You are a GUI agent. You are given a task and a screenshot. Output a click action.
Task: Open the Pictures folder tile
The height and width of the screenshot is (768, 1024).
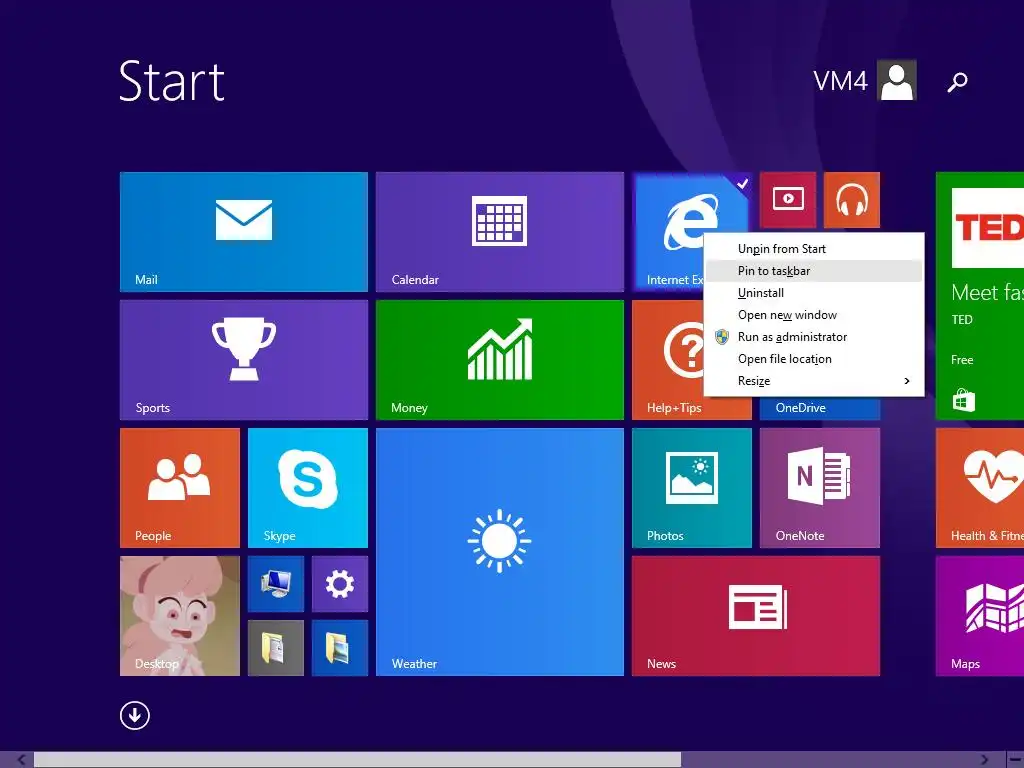coord(340,648)
